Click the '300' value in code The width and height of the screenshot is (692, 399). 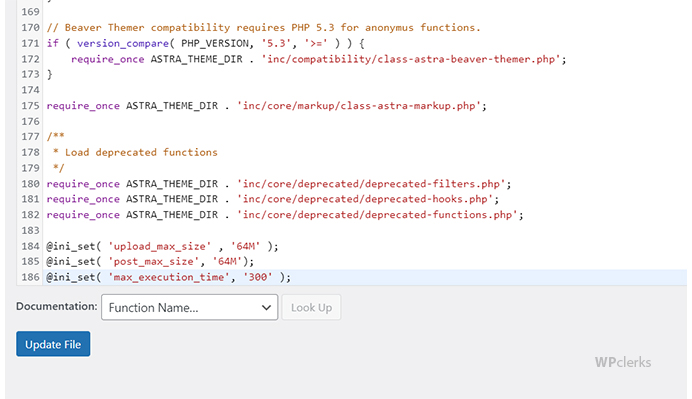[258, 277]
